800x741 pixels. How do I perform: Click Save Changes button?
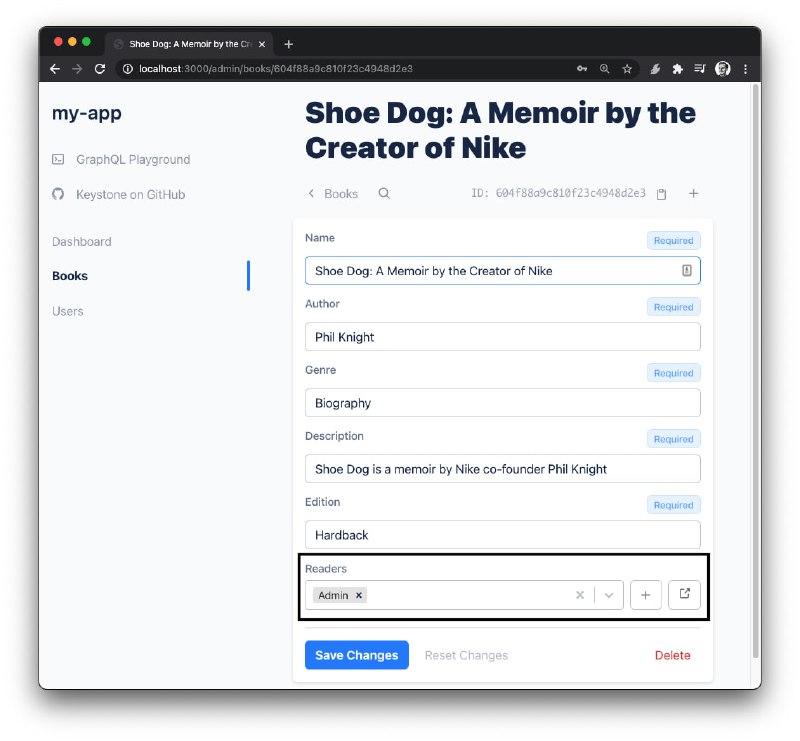pos(356,655)
